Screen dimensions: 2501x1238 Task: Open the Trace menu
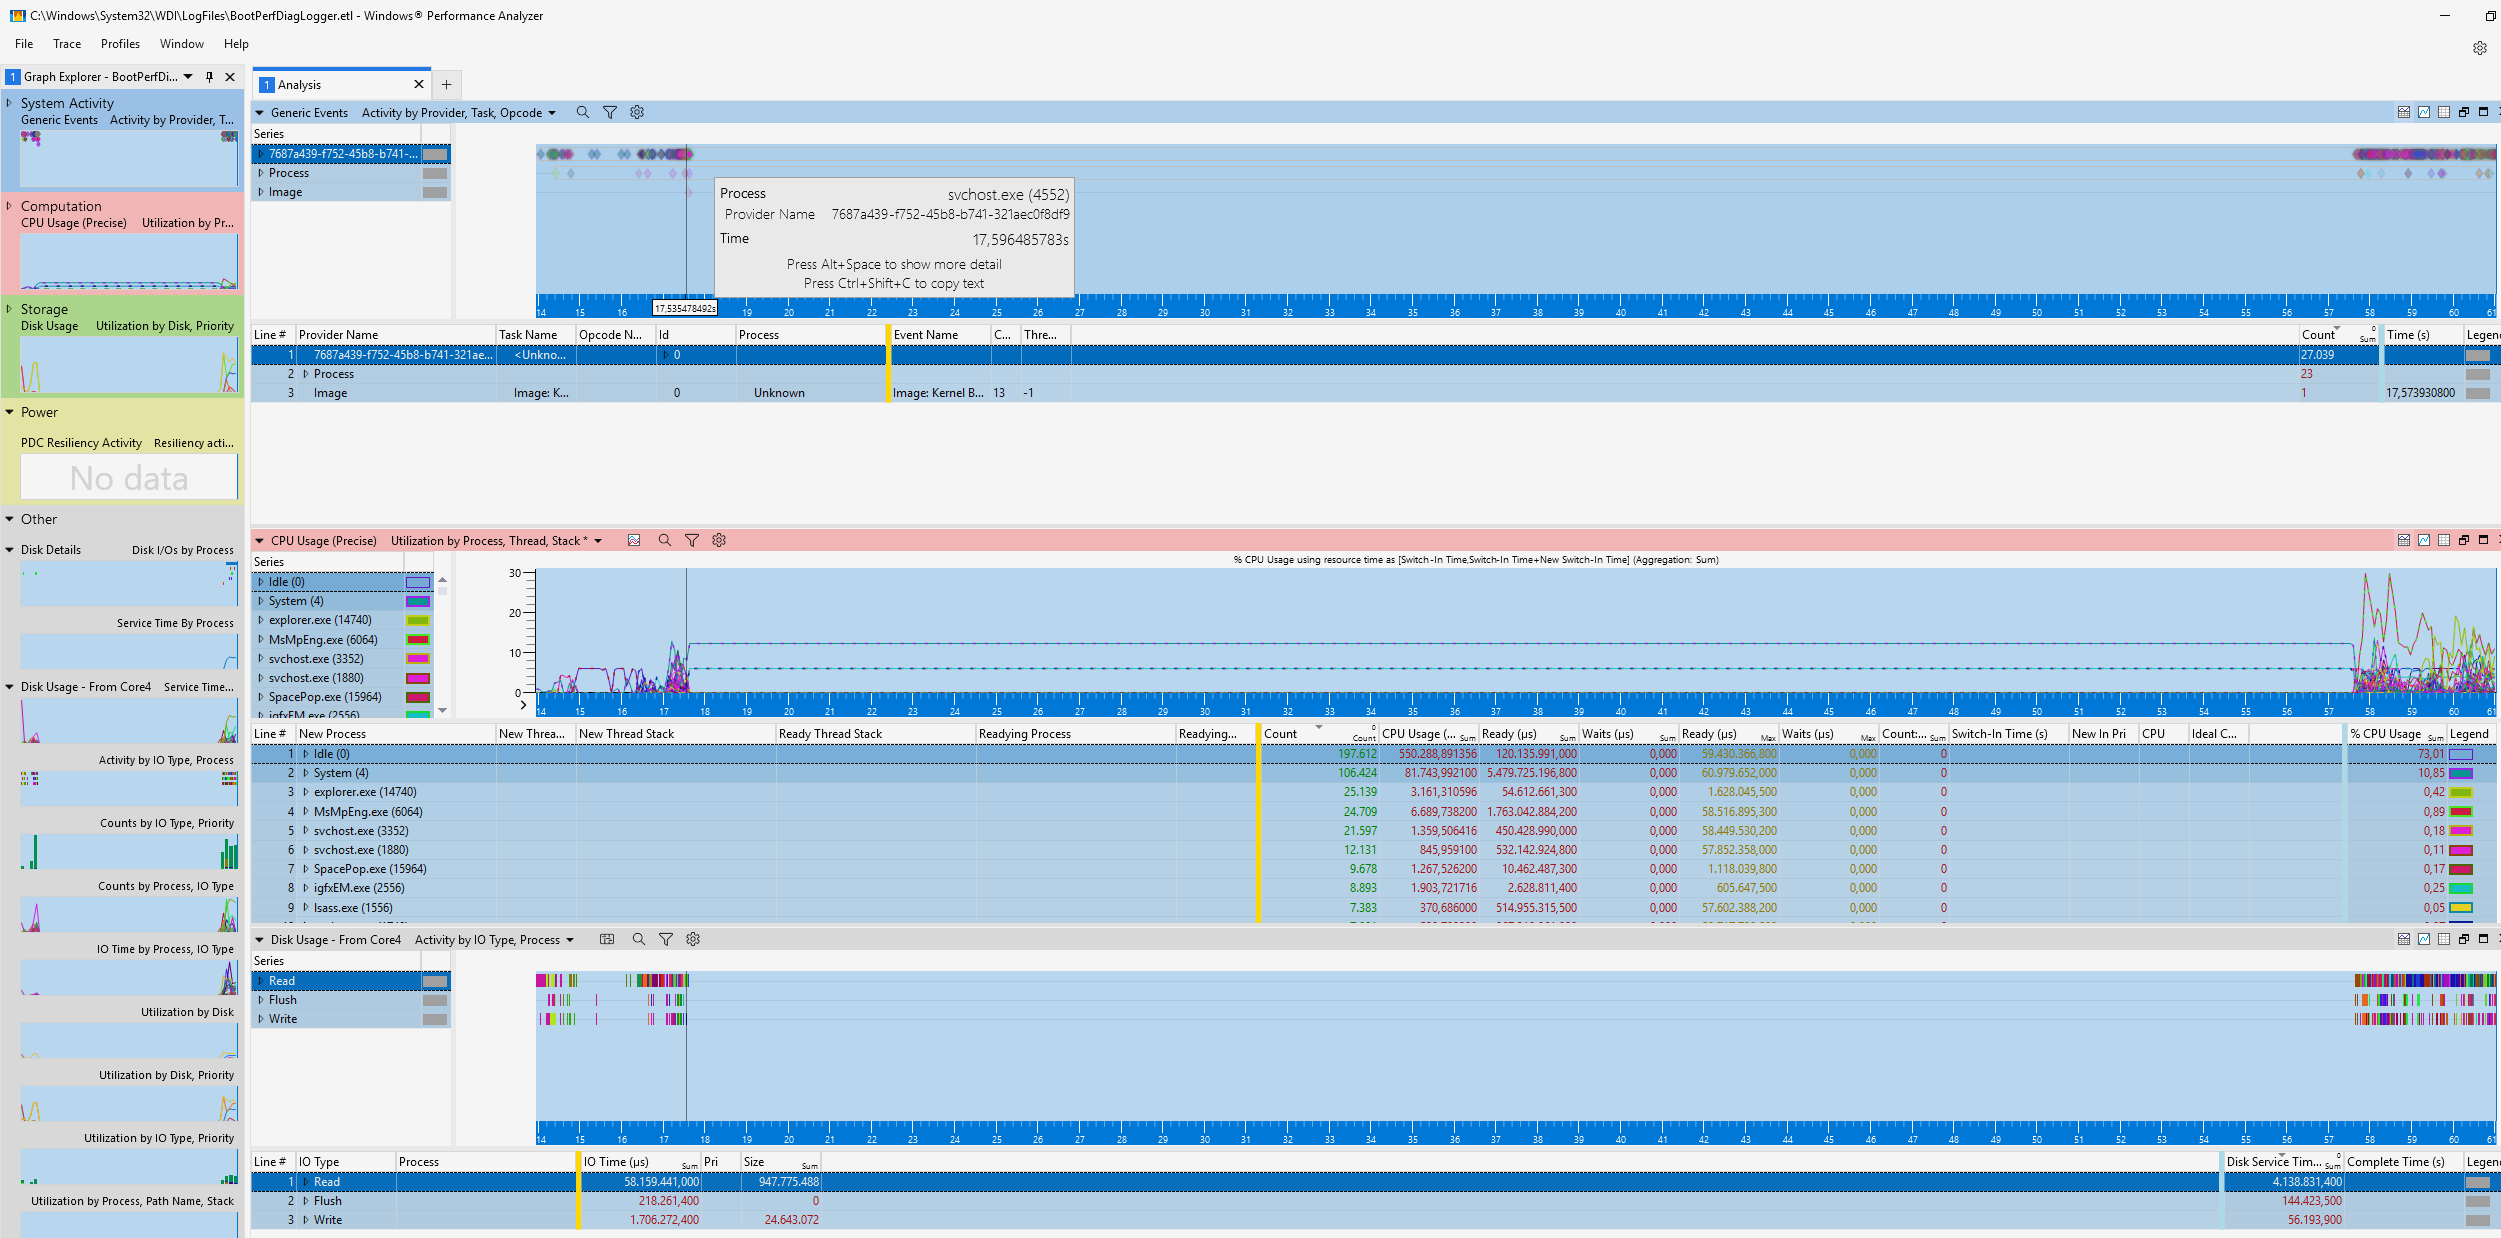click(67, 44)
